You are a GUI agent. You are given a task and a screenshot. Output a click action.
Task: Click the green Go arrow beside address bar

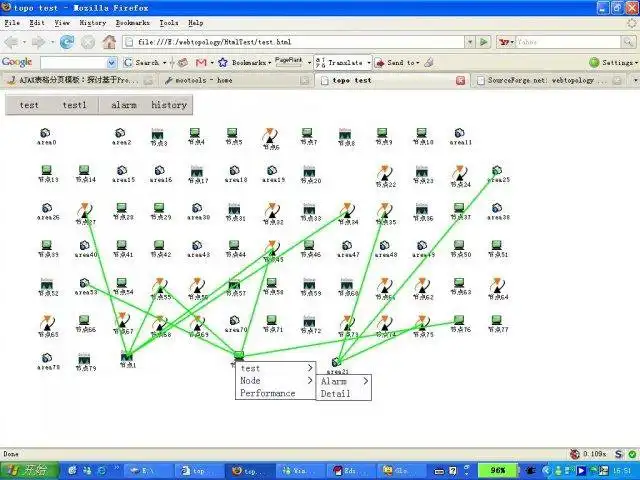coord(484,42)
